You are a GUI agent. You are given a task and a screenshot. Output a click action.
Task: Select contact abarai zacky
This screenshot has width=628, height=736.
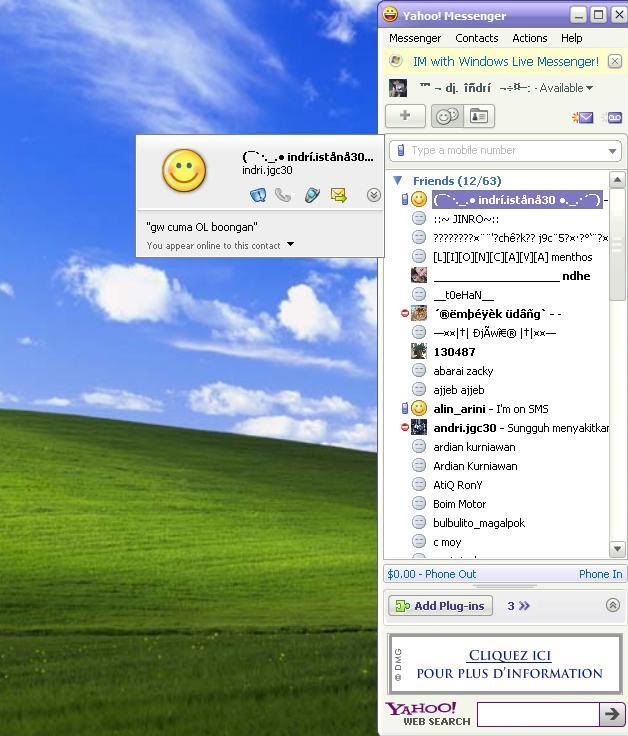463,371
